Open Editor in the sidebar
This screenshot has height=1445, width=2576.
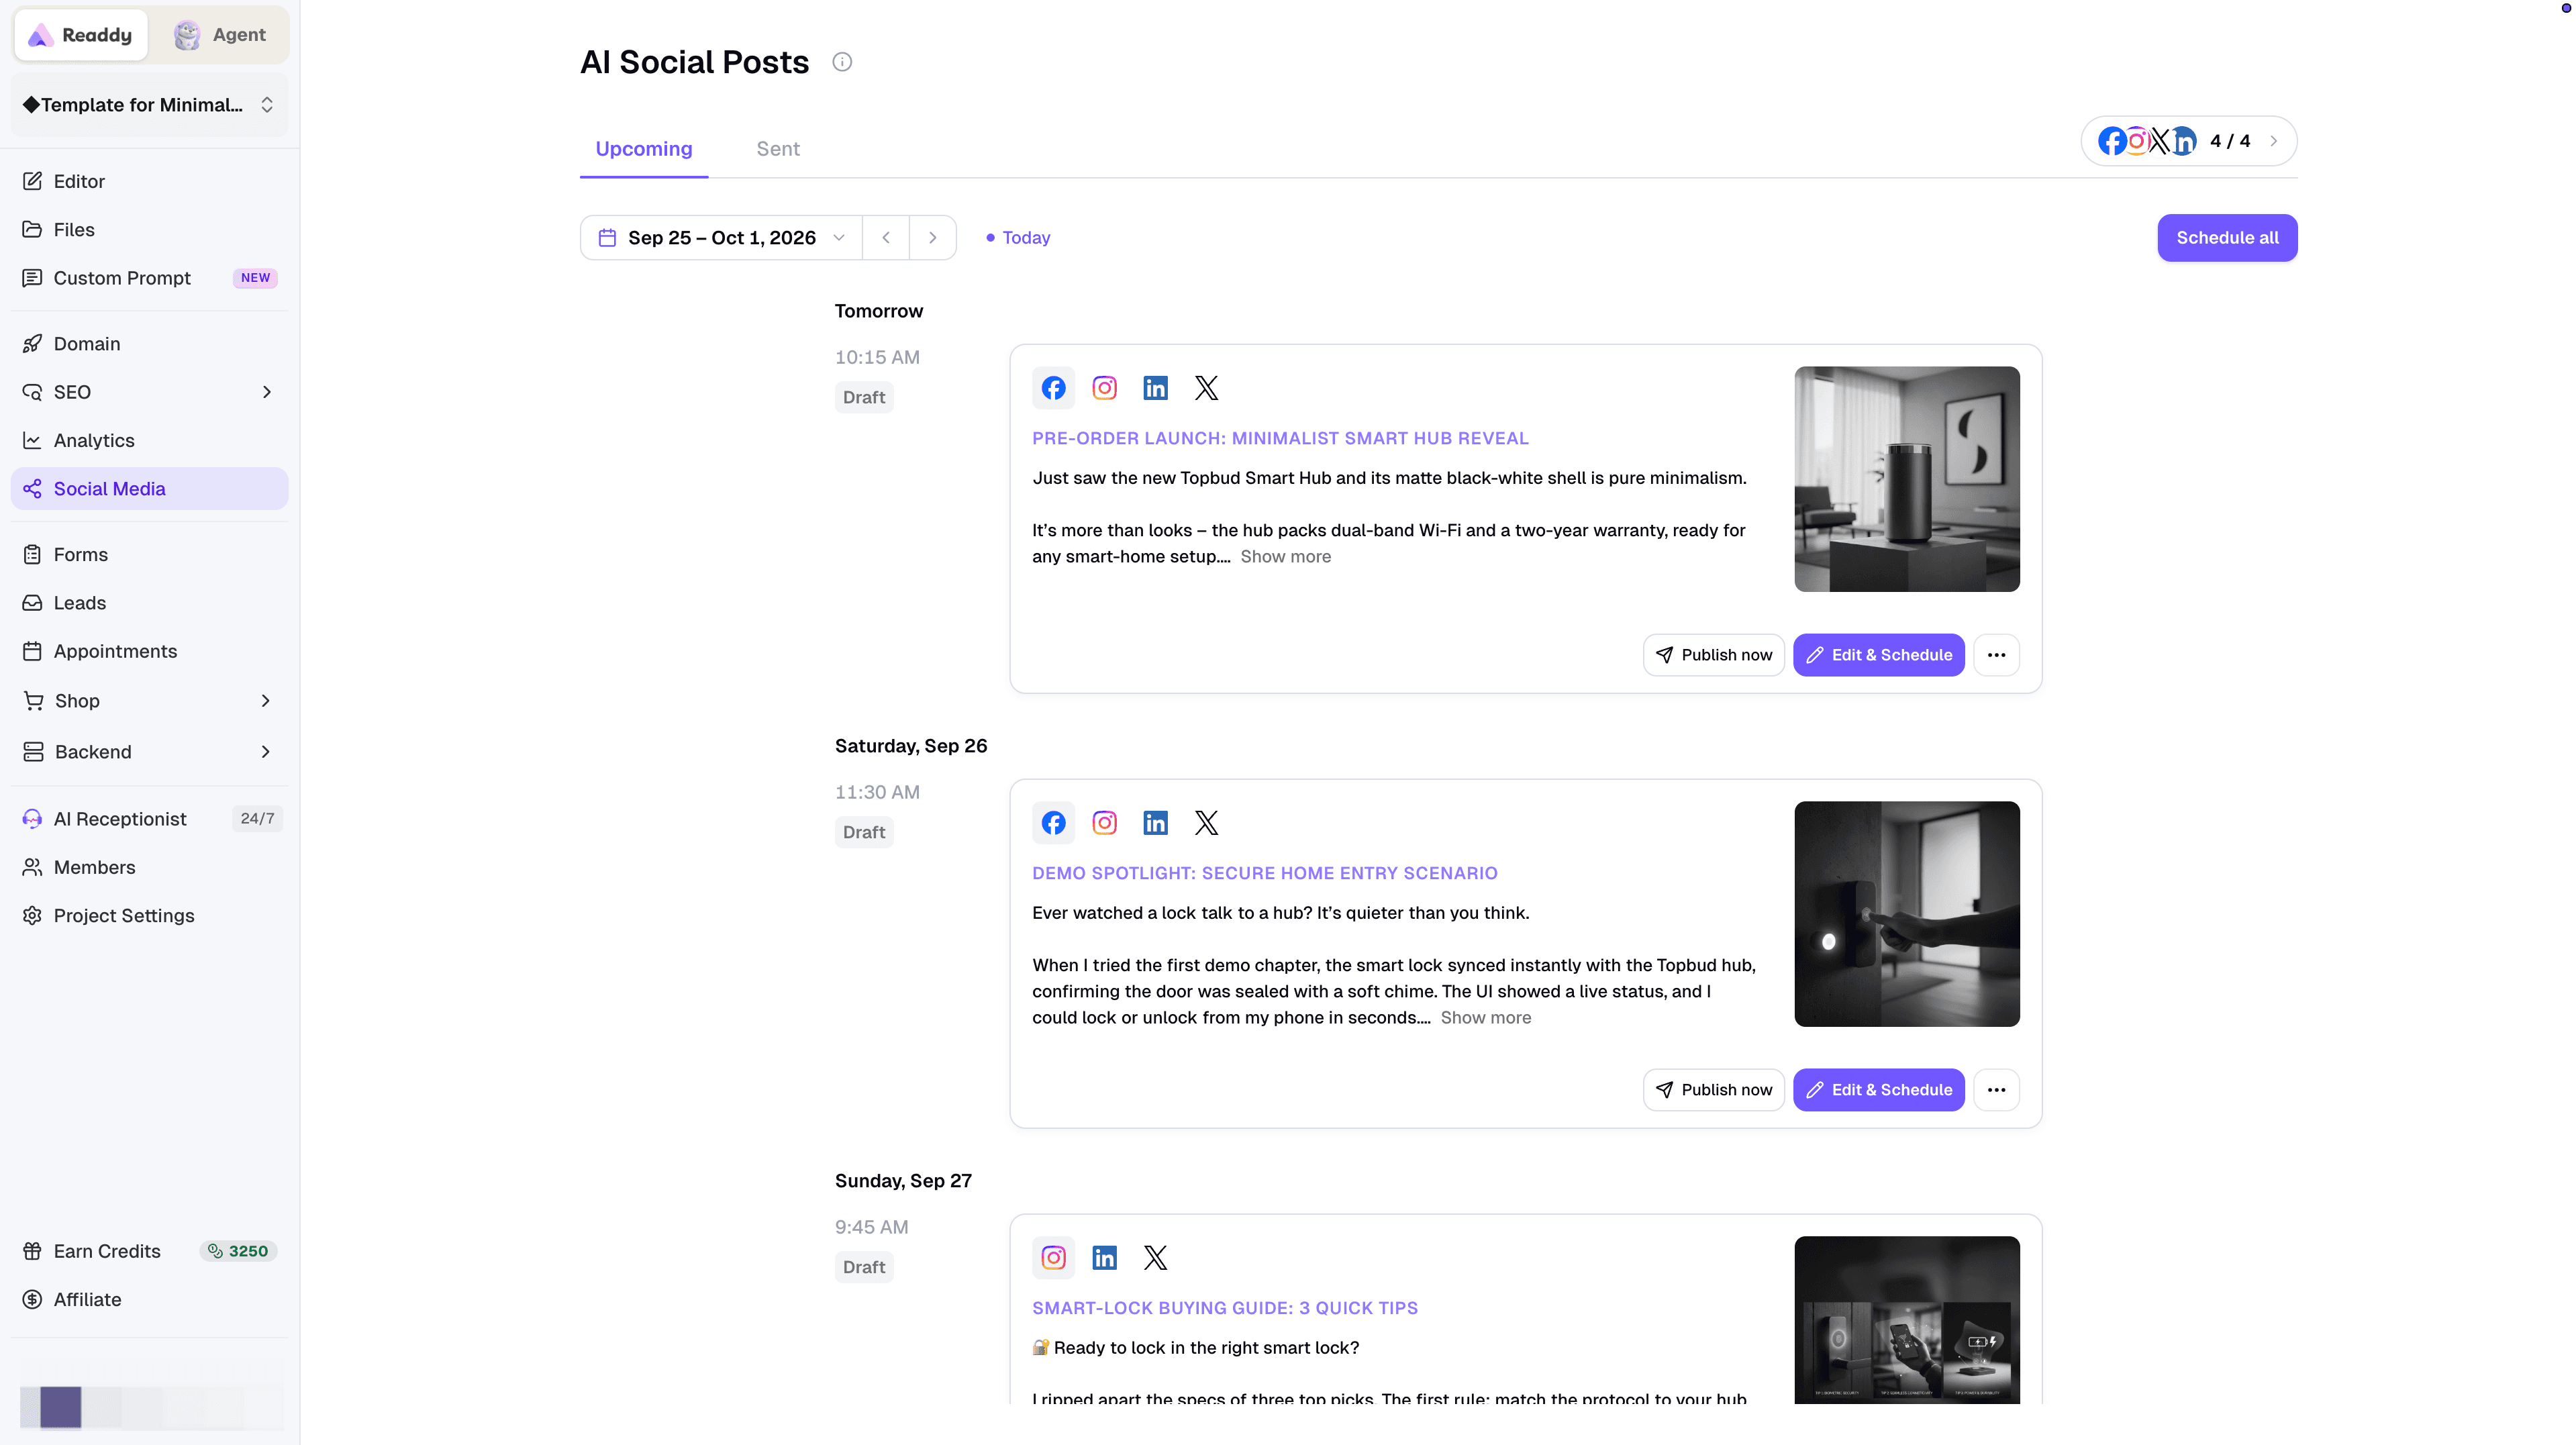[149, 181]
